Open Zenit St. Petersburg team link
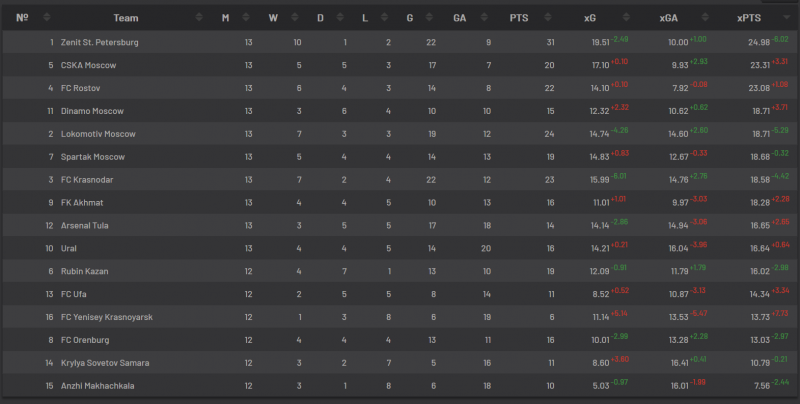 99,42
